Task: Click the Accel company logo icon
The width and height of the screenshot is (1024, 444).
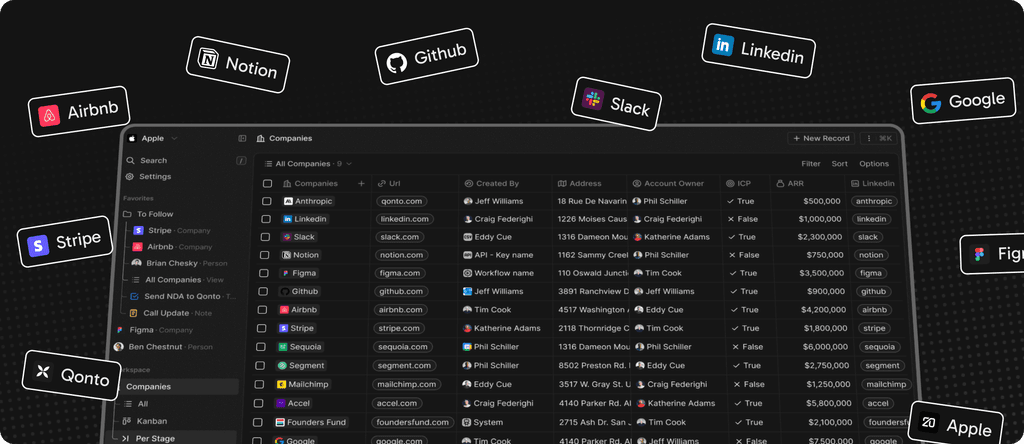Action: pos(280,404)
